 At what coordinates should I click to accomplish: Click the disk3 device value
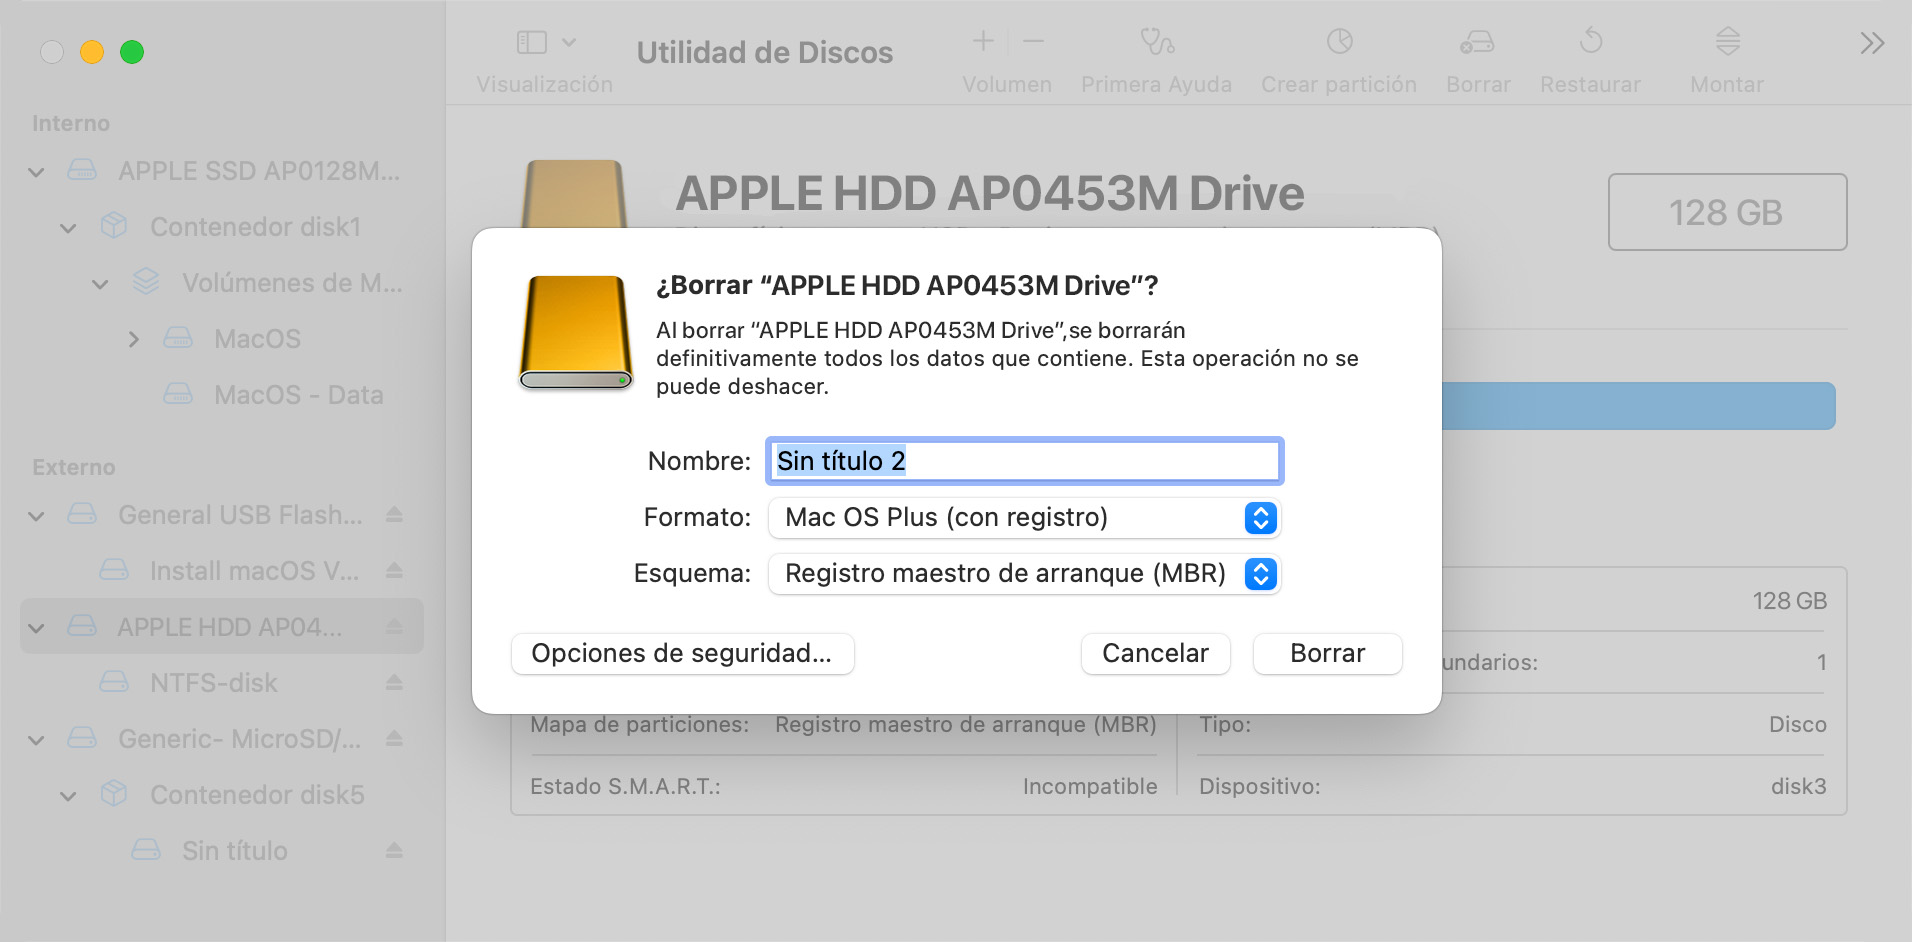pos(1798,786)
